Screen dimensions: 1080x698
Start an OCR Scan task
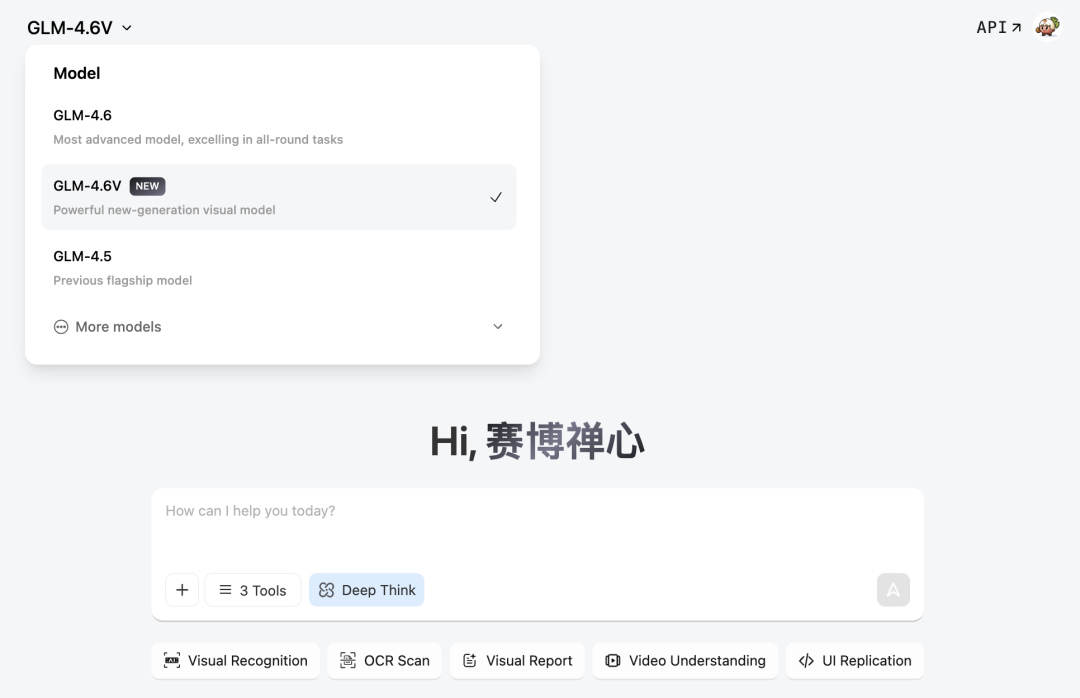pyautogui.click(x=384, y=661)
